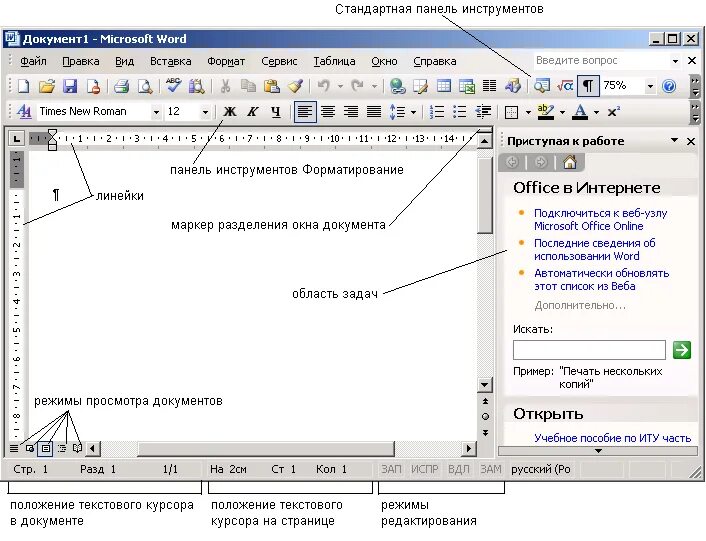
Task: Open the highlight color dropdown arrow
Action: click(562, 112)
